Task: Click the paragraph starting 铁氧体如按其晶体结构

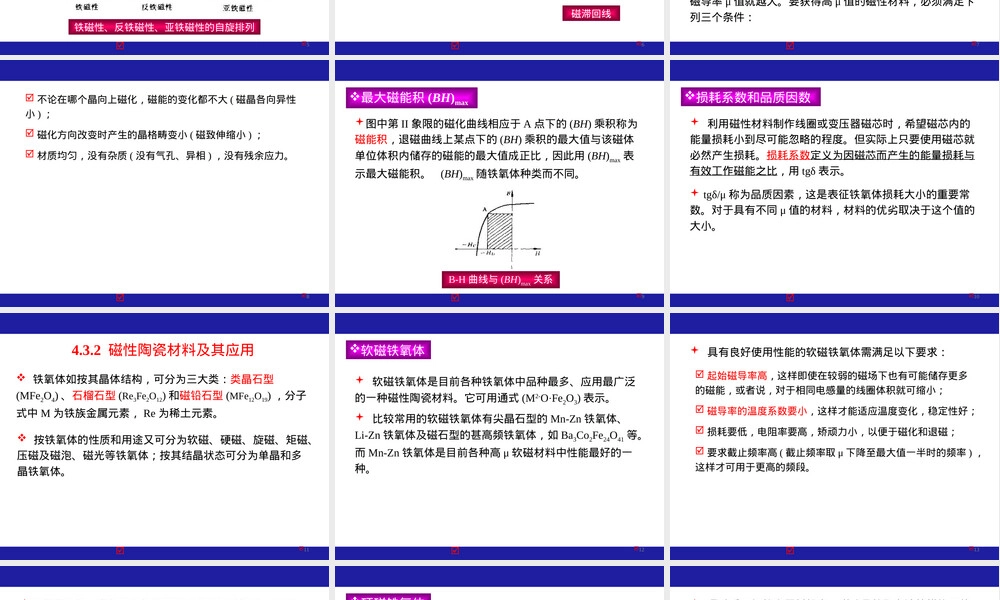Action: point(163,396)
